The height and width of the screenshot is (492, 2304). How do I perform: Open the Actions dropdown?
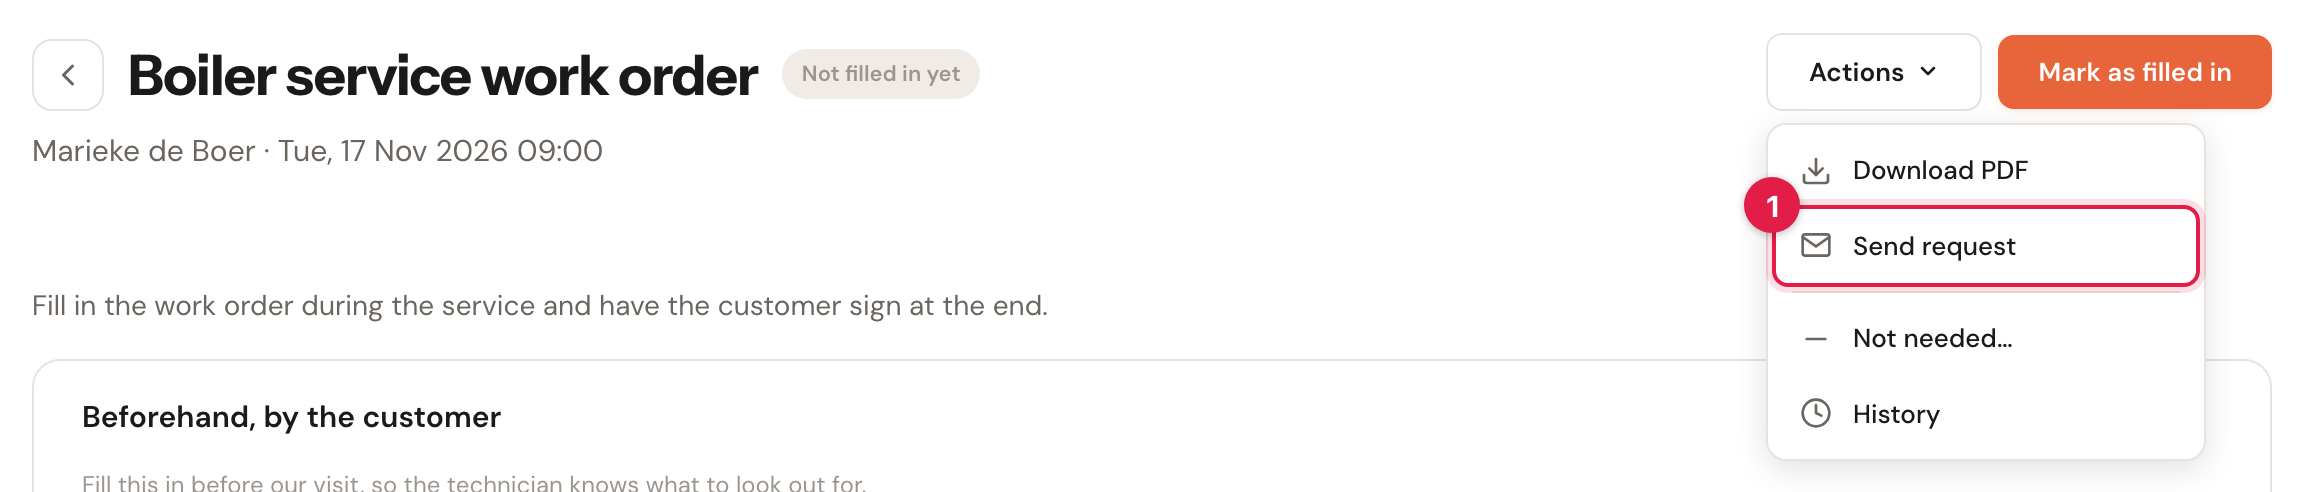coord(1873,72)
